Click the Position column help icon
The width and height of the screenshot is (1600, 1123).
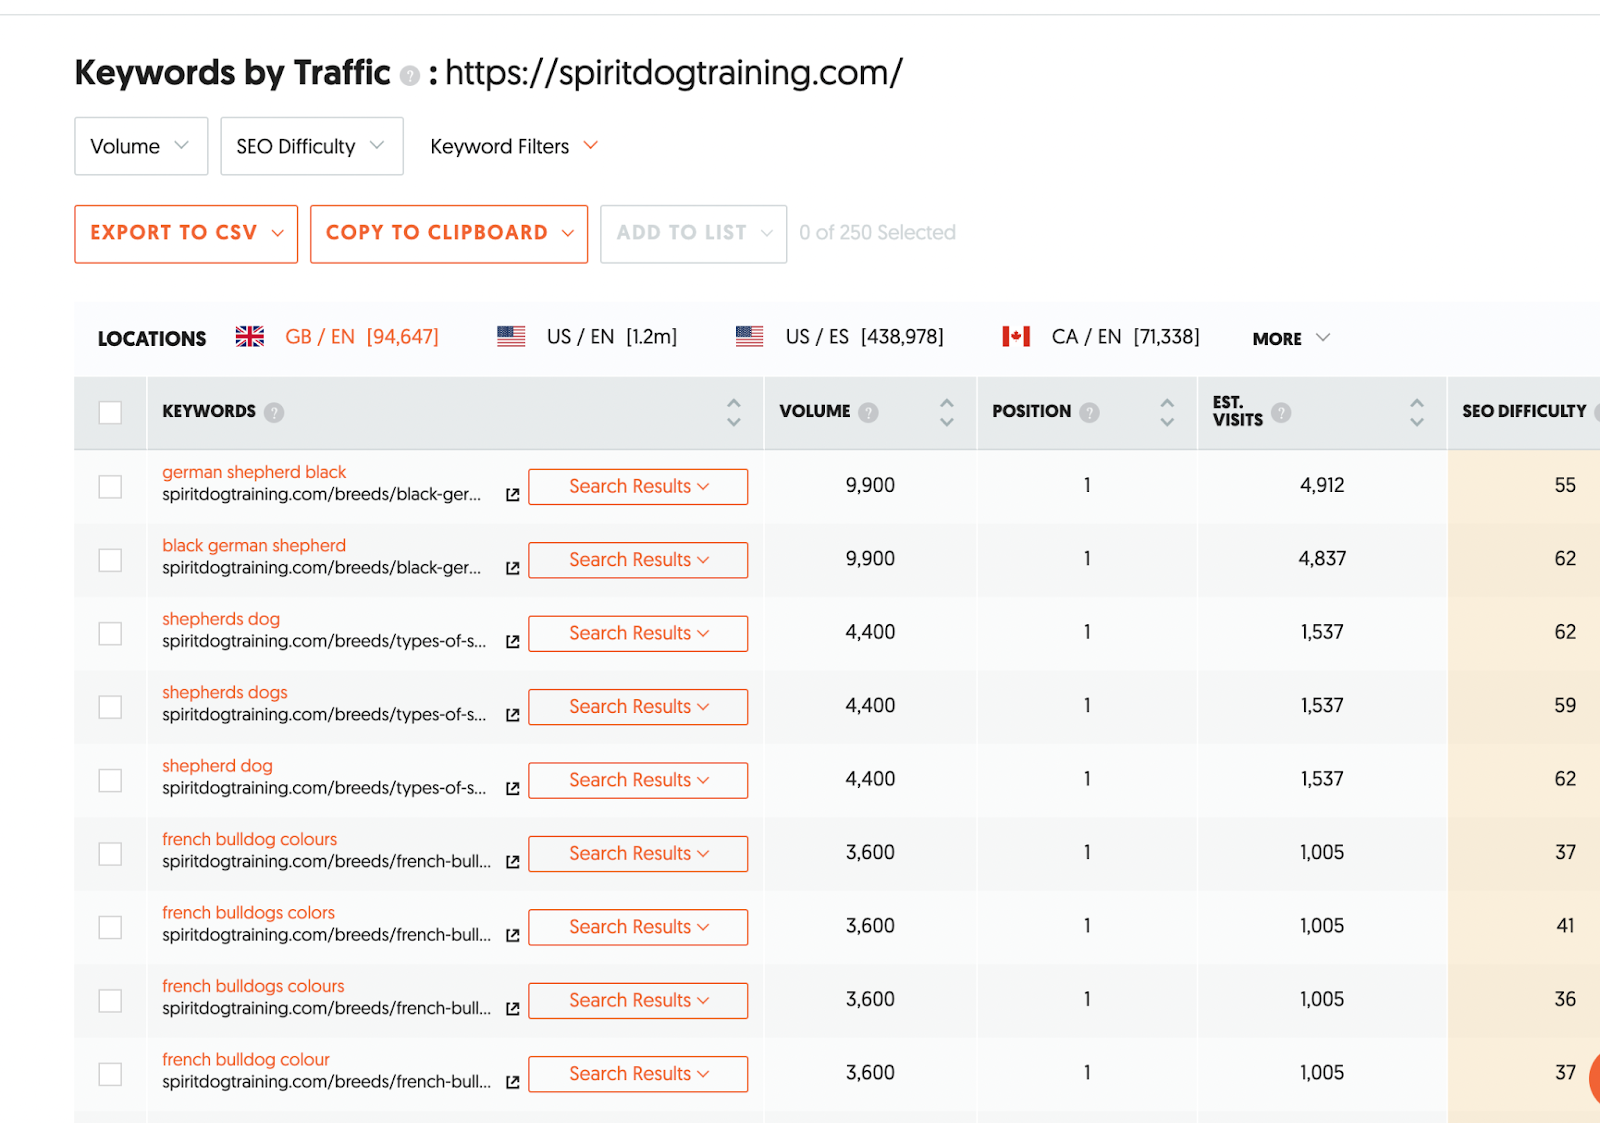click(1089, 412)
